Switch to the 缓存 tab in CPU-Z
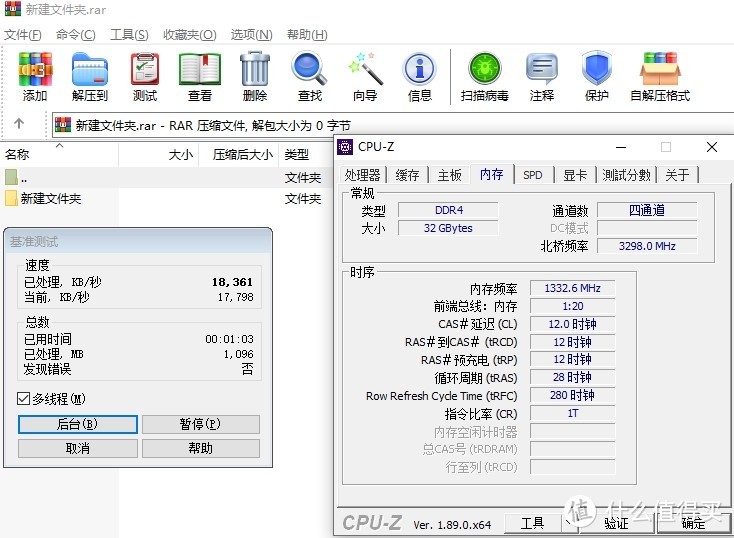 click(407, 175)
